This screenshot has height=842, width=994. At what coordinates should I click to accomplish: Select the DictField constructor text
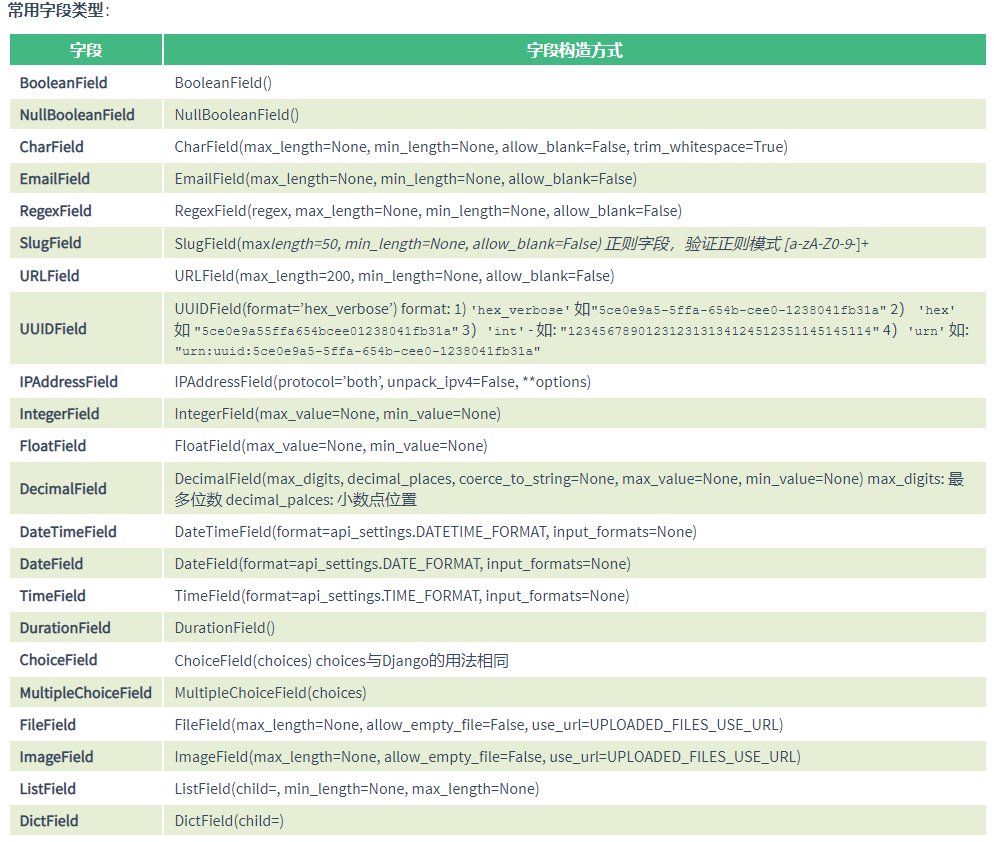click(229, 821)
